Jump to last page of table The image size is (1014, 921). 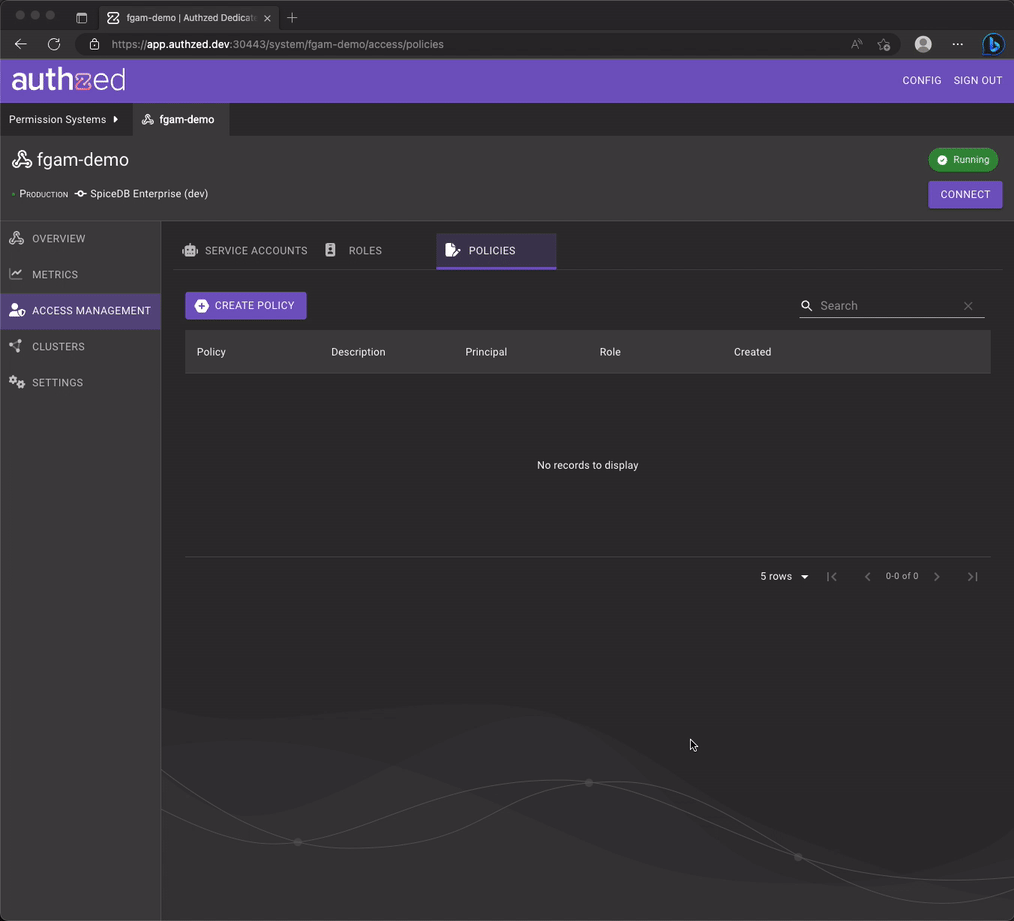click(972, 576)
